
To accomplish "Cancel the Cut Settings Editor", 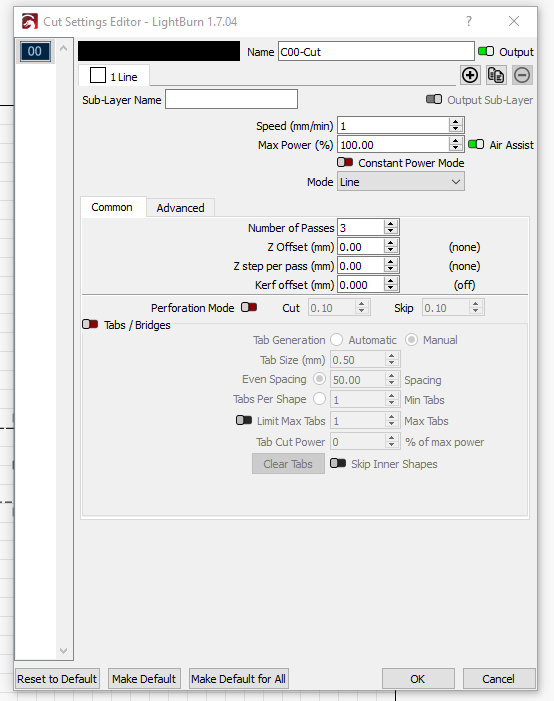I will click(x=499, y=679).
